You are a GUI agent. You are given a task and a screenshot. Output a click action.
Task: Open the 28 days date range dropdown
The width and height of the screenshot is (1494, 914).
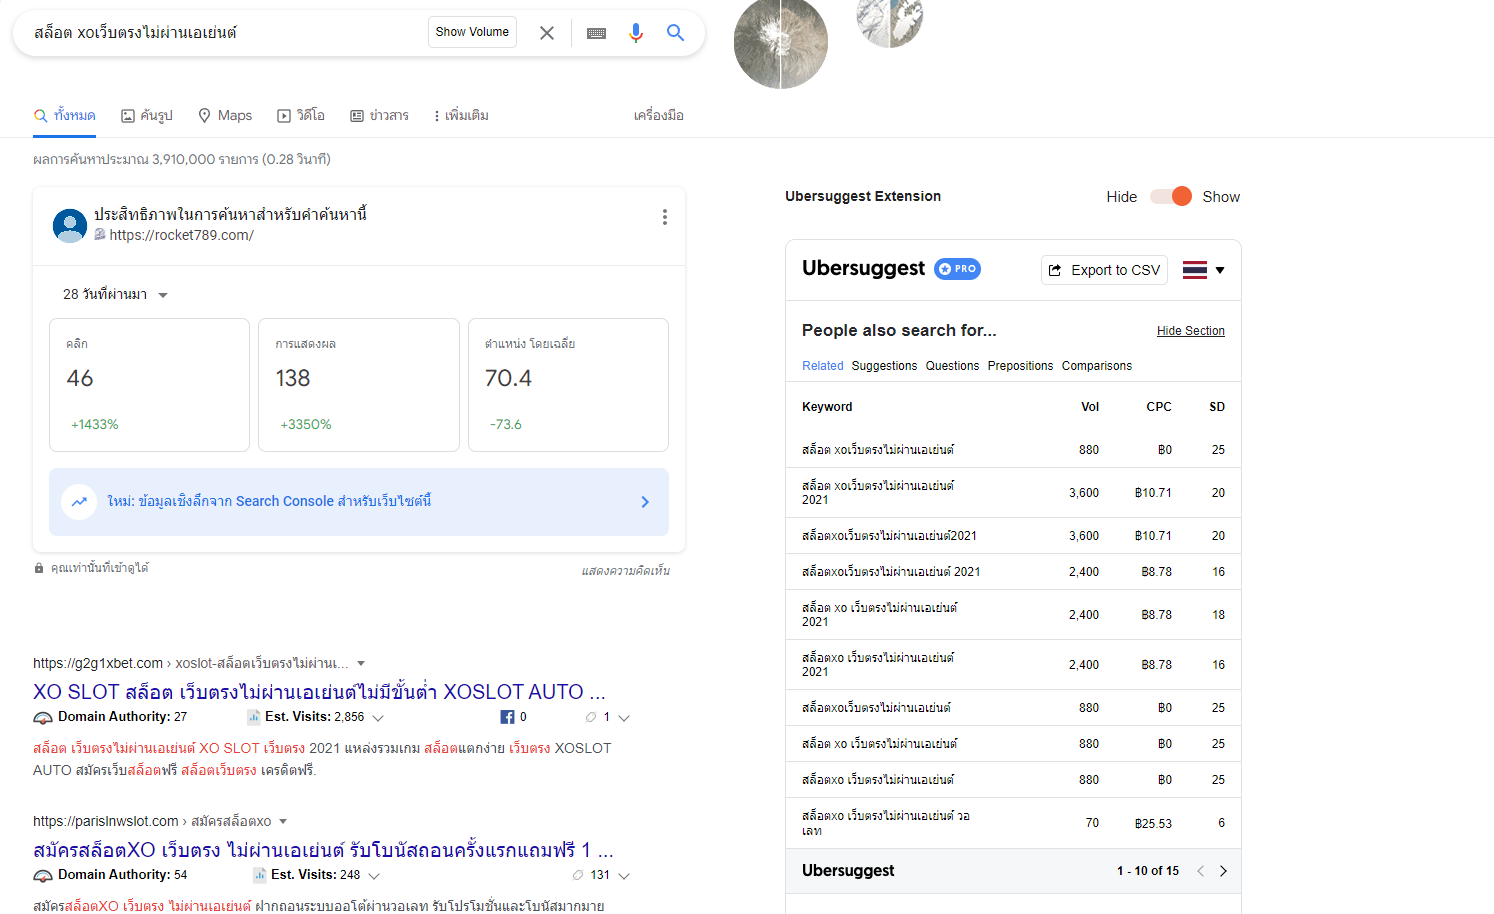(115, 295)
